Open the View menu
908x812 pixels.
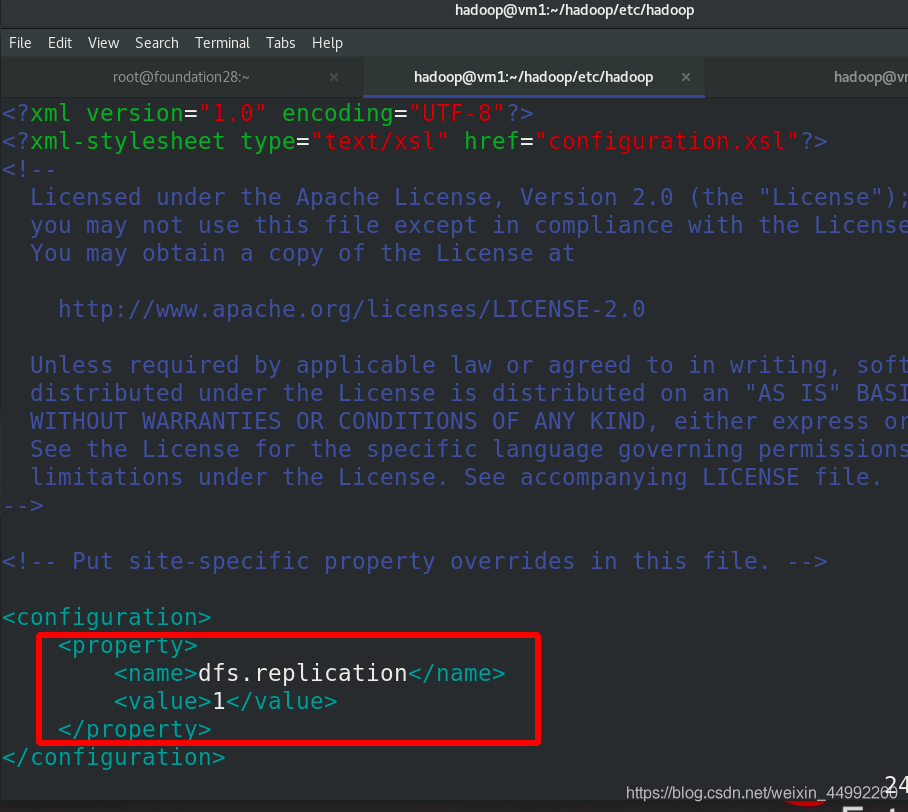click(x=104, y=43)
